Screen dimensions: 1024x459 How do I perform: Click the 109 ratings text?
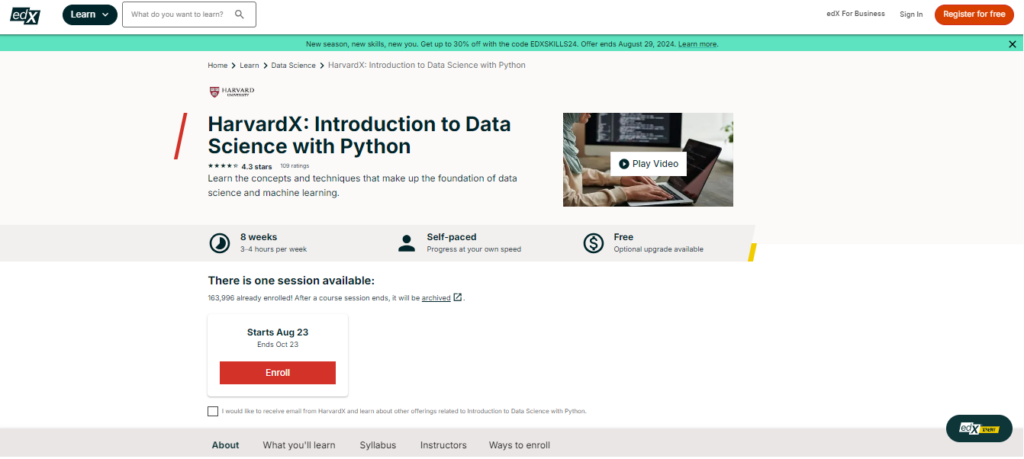pyautogui.click(x=295, y=166)
